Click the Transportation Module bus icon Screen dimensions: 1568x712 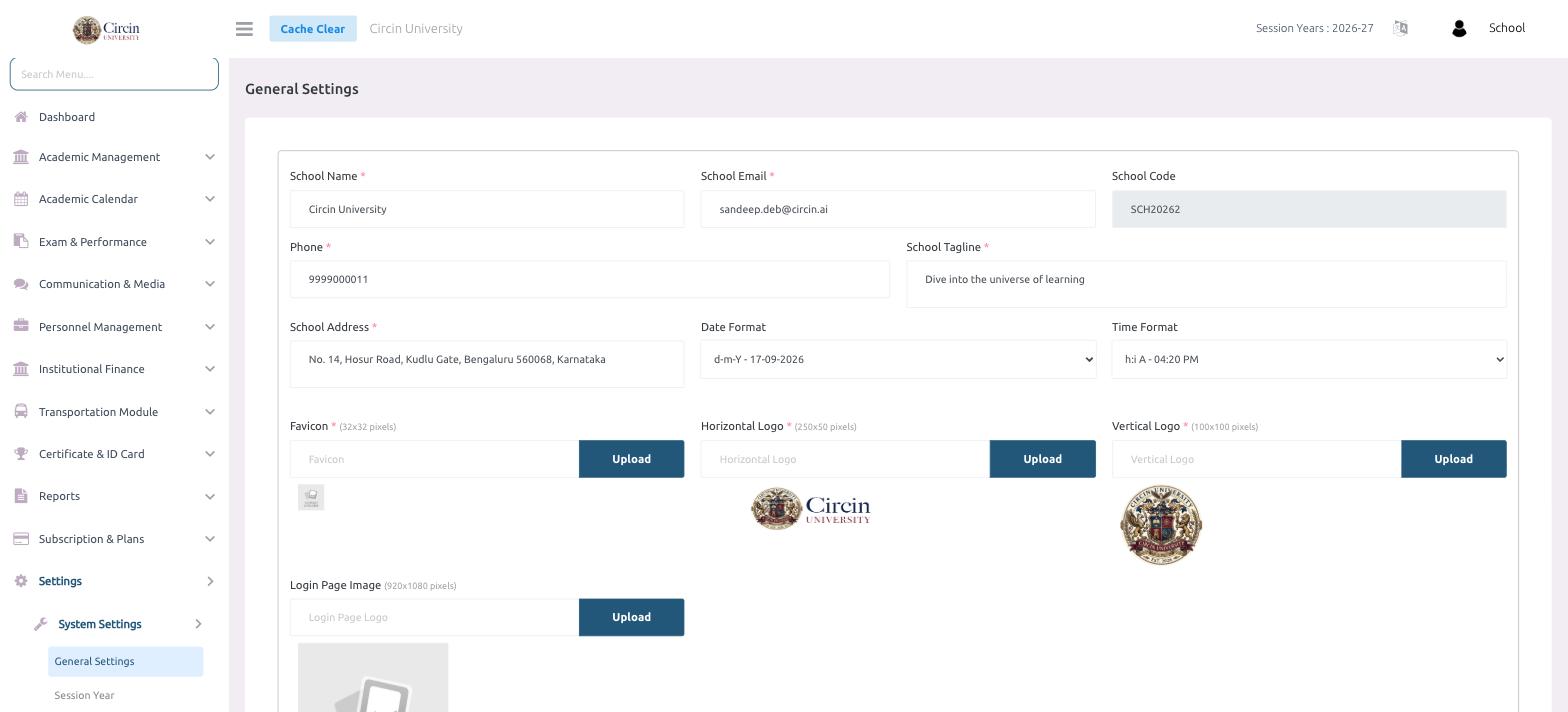click(x=21, y=412)
